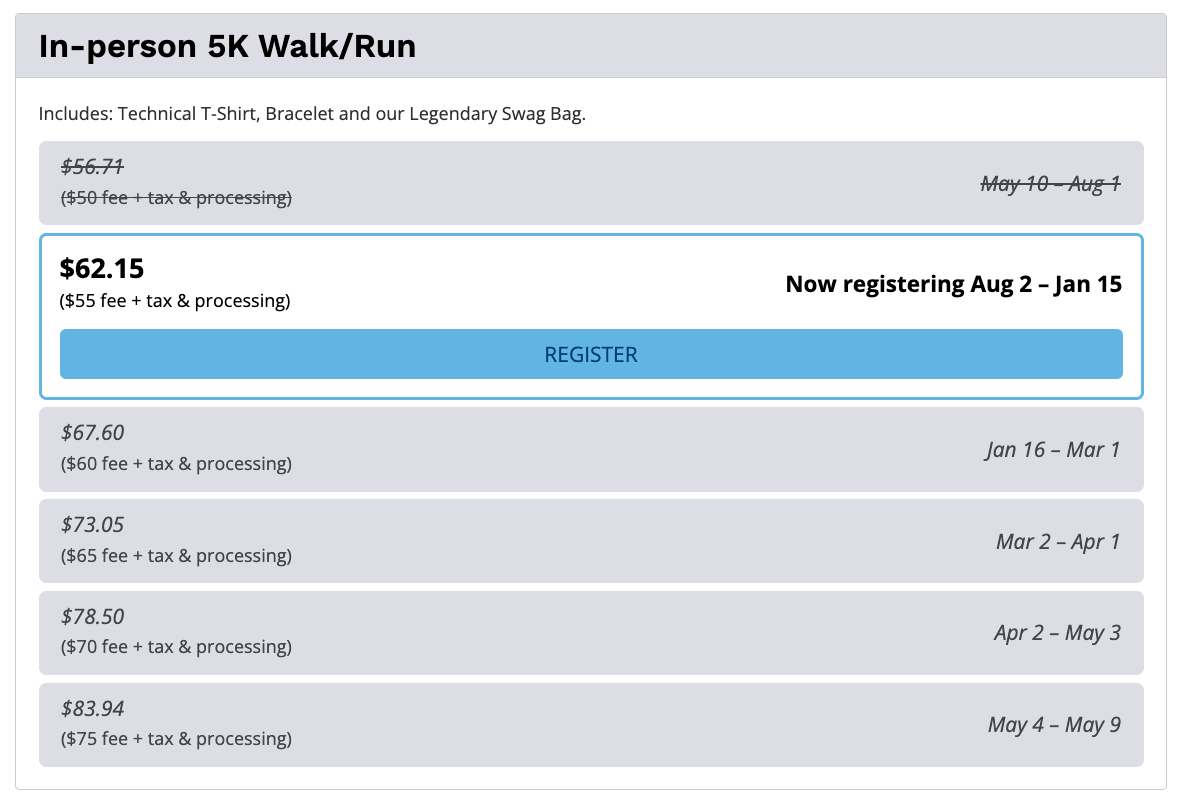
Task: Click the ($70 fee + tax & processing) note
Action: point(176,647)
